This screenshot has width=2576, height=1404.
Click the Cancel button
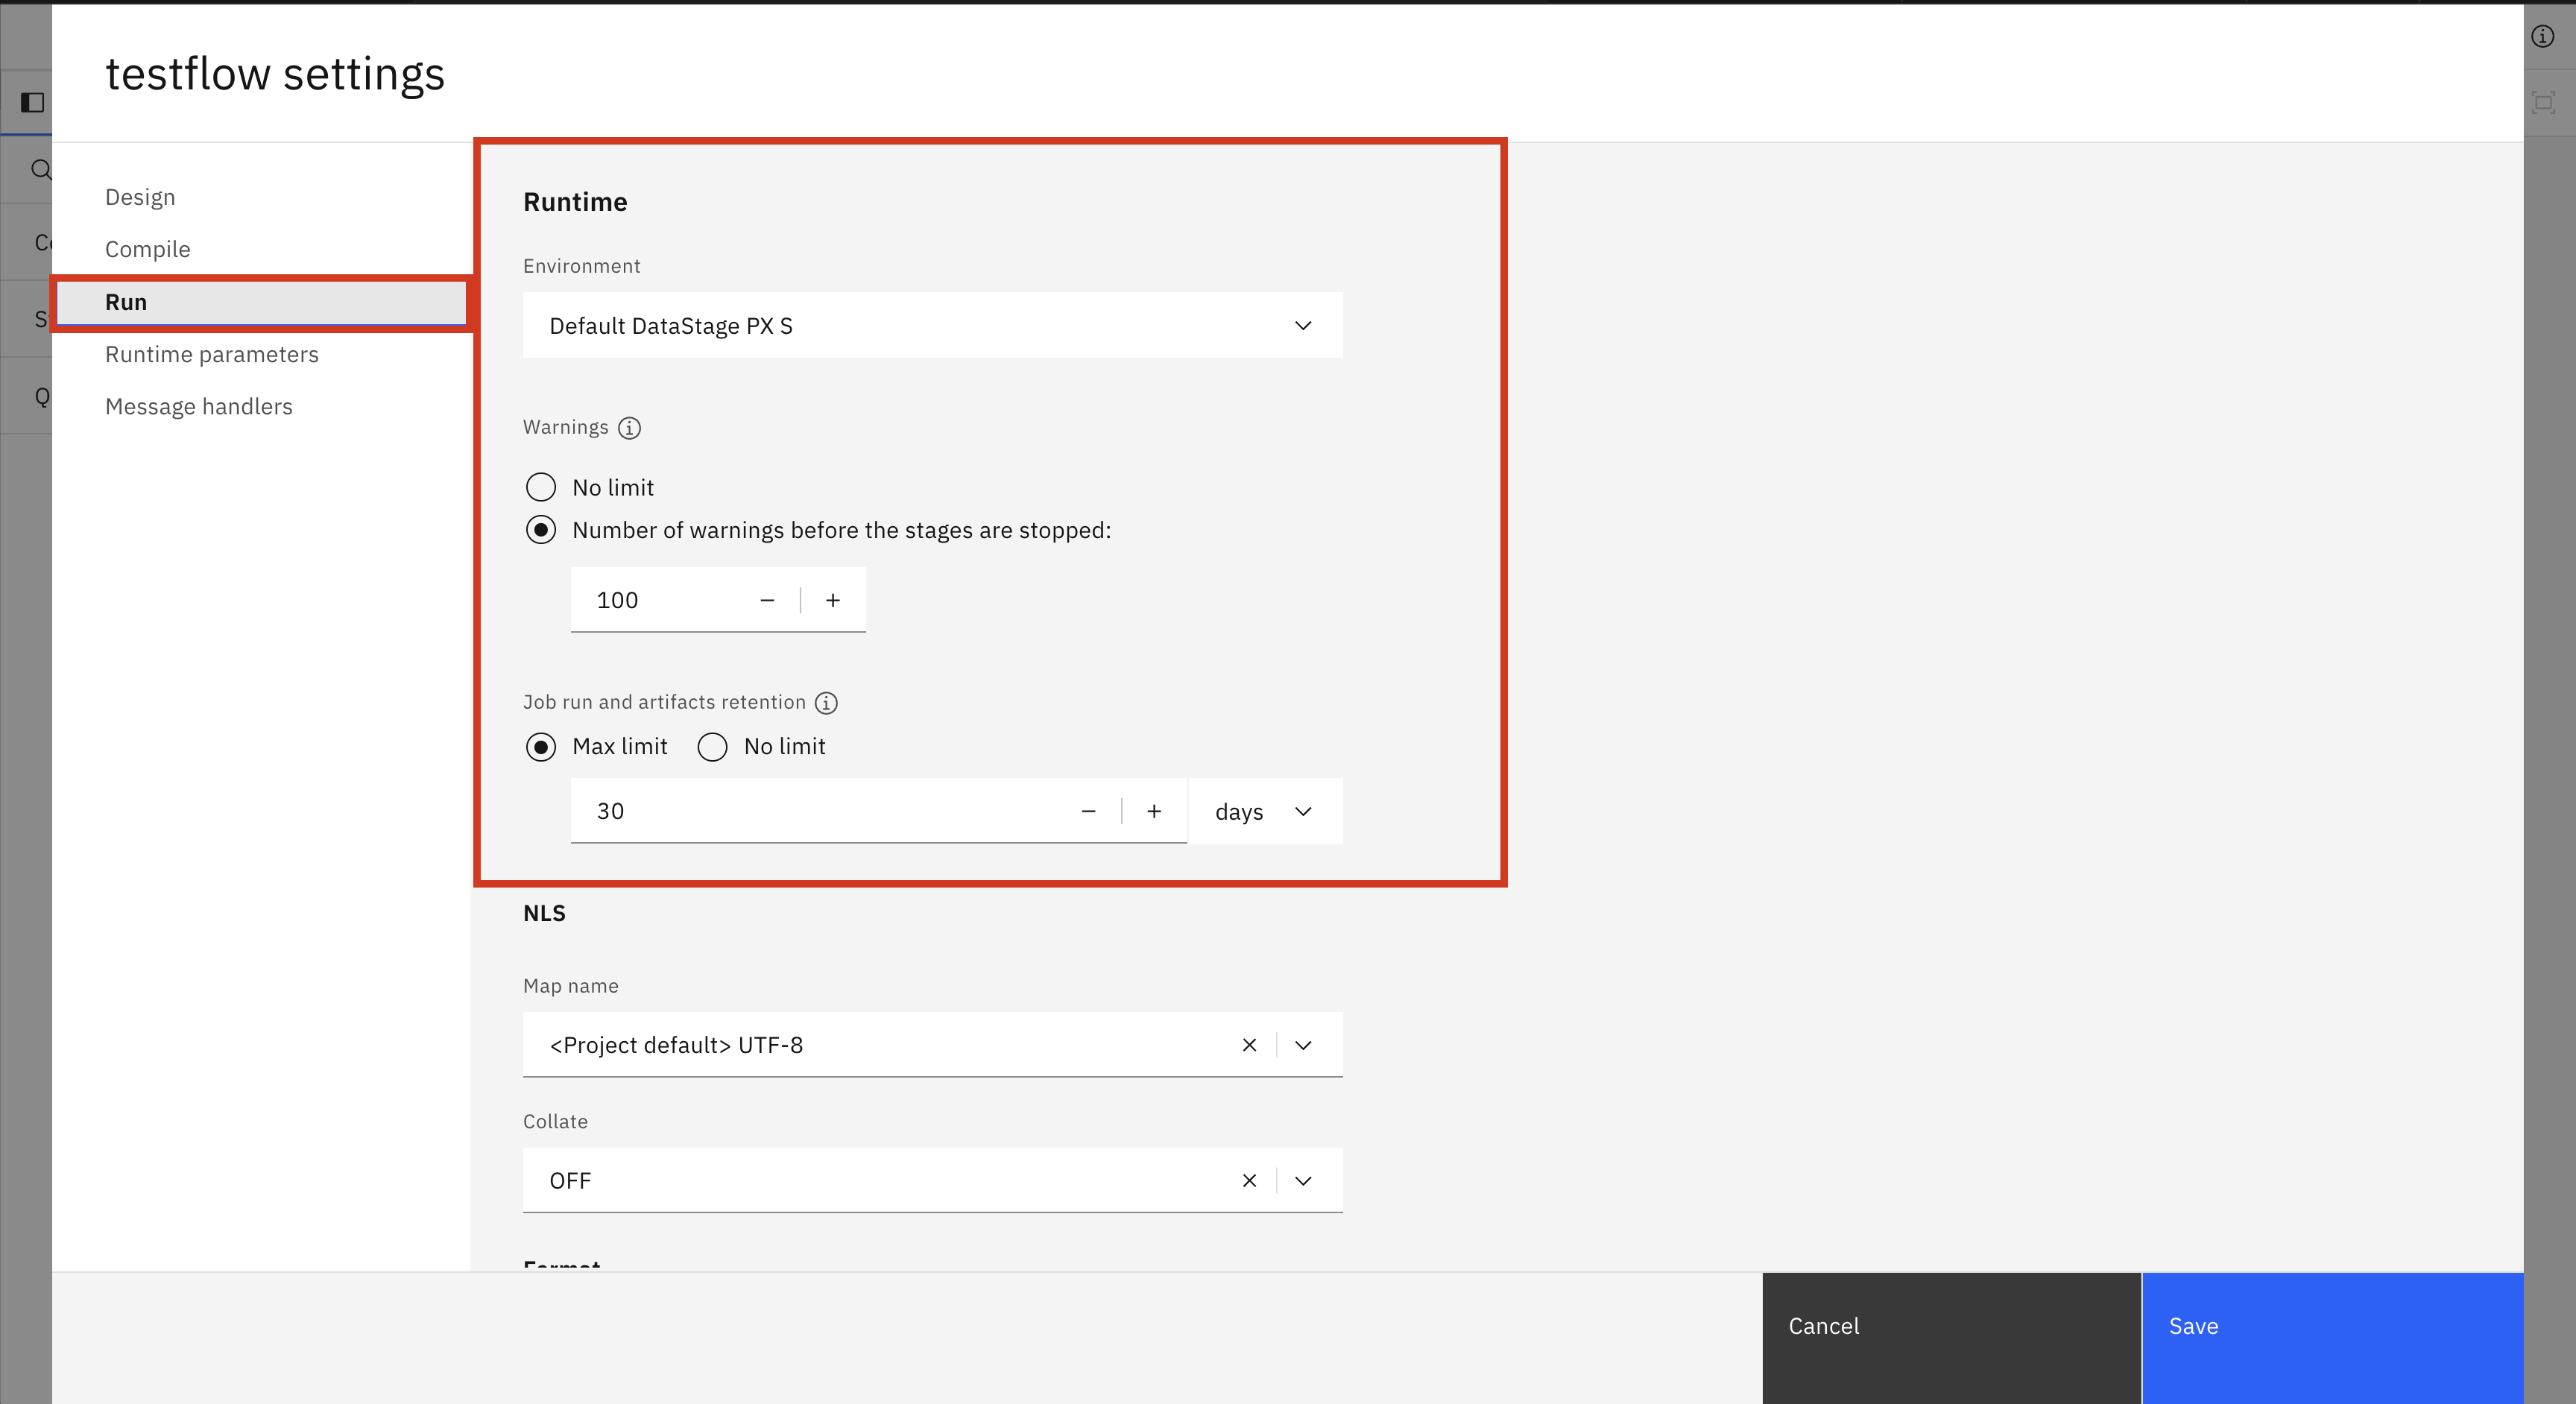point(1951,1326)
